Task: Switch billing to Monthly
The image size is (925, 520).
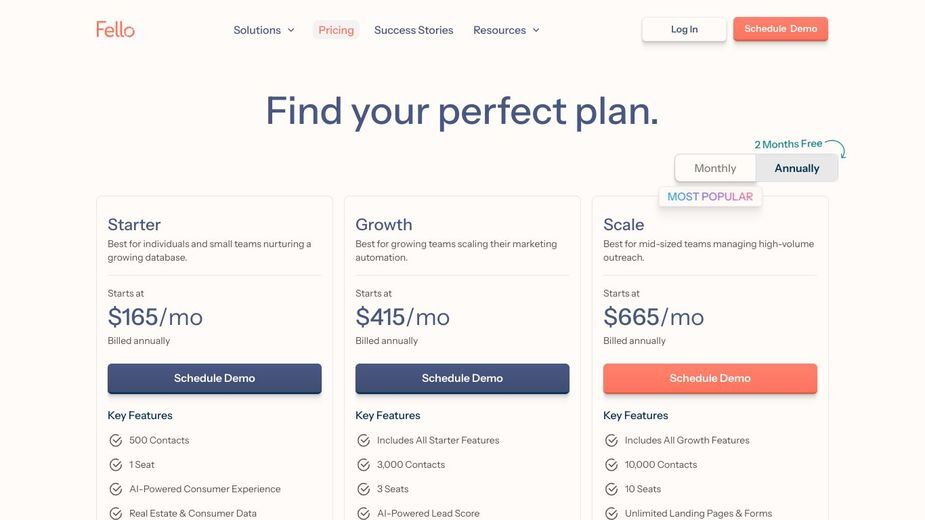Action: (715, 168)
